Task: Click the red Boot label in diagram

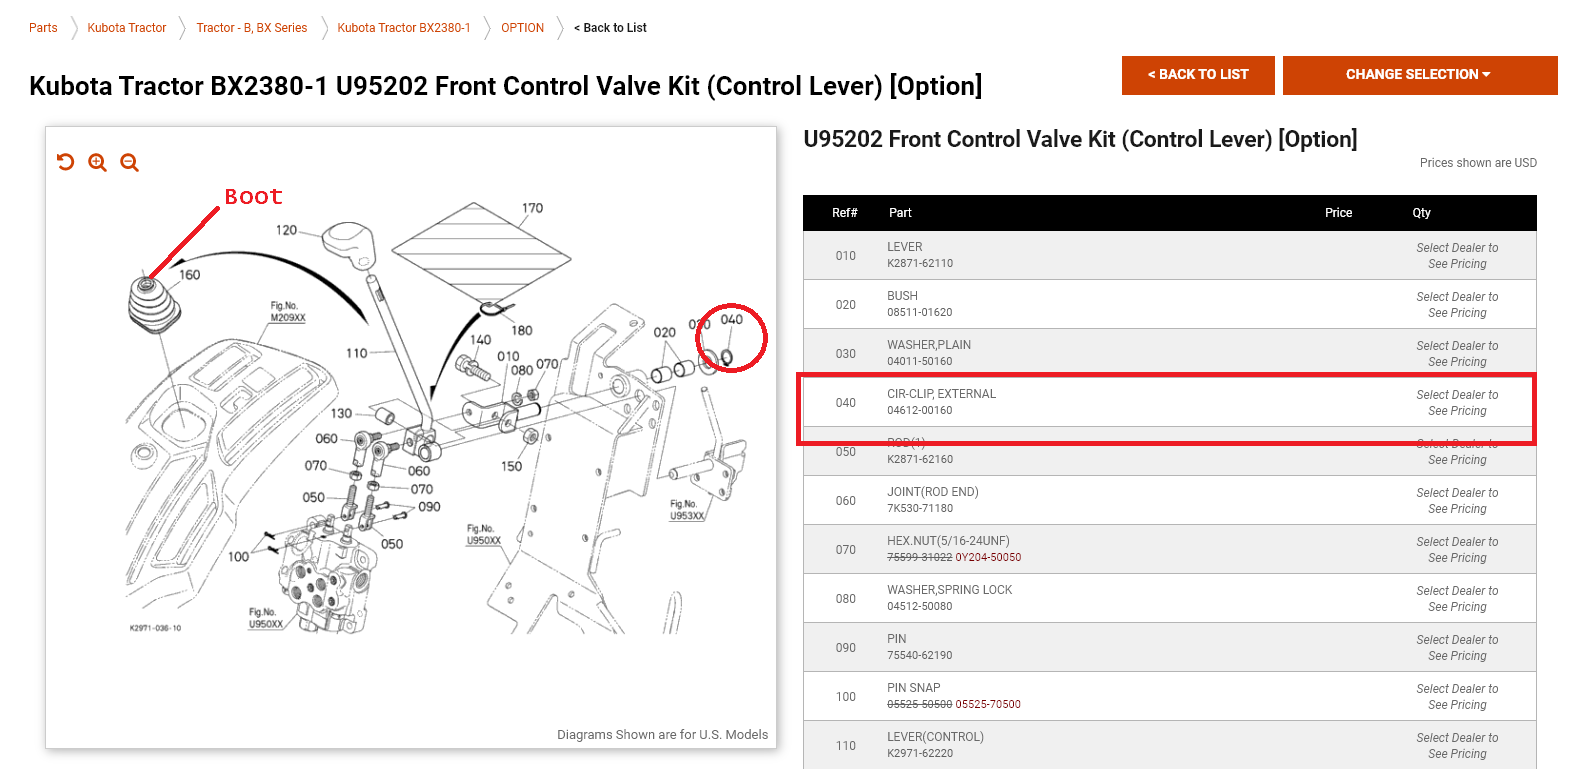Action: [x=253, y=196]
